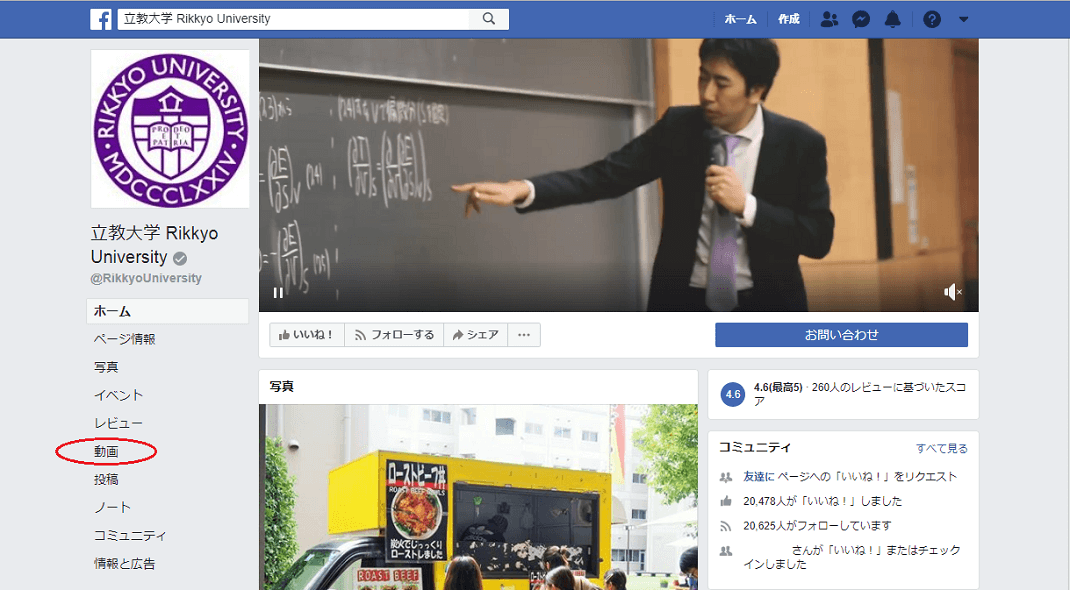Click すべて見る in the community panel

[942, 448]
